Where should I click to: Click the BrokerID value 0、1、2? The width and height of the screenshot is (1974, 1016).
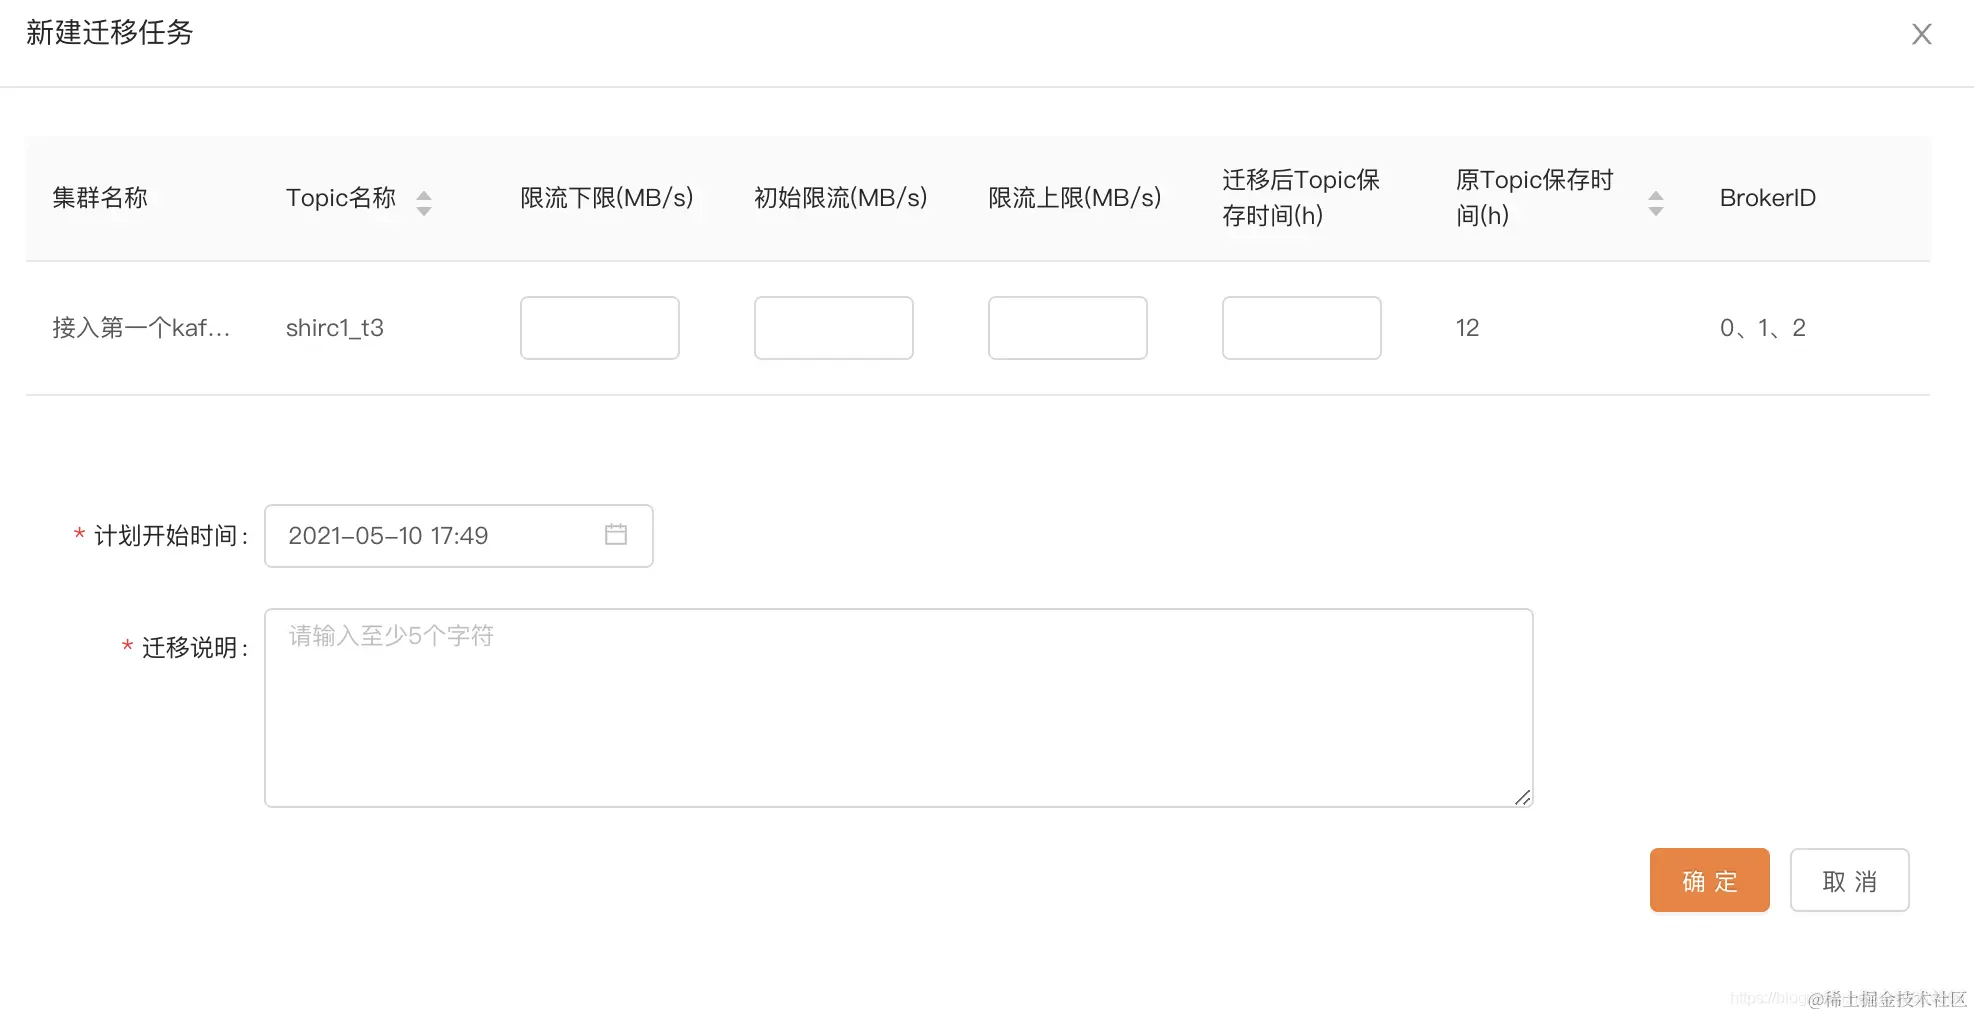1763,328
